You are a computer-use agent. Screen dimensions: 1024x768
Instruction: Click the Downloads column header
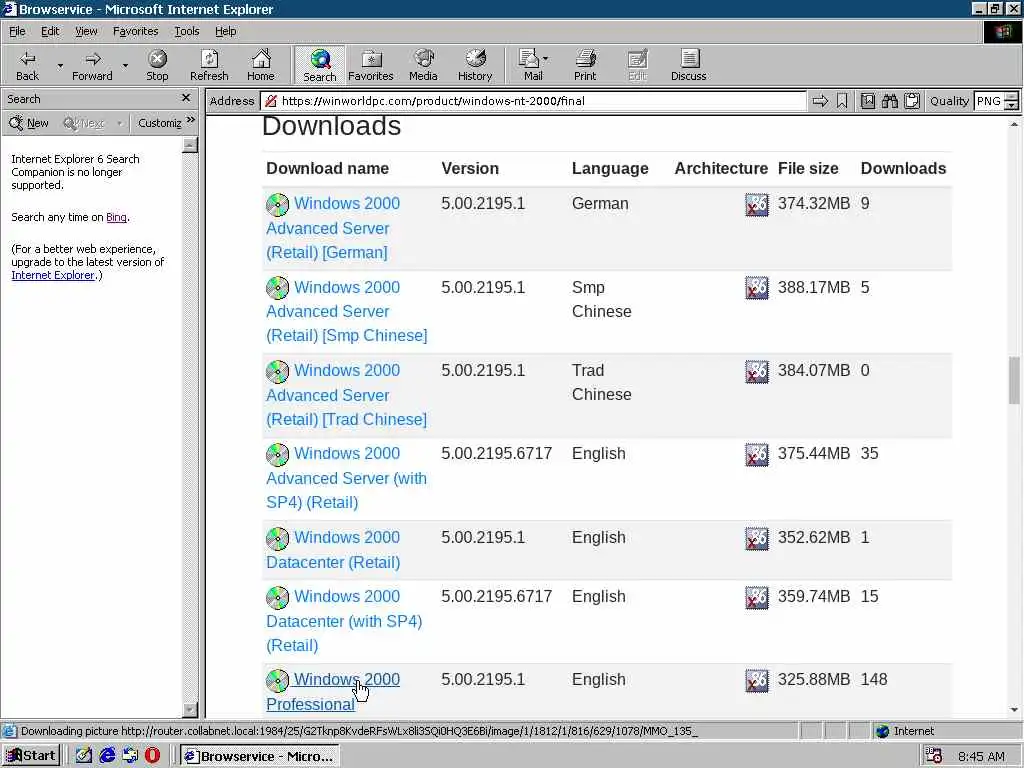pyautogui.click(x=903, y=168)
